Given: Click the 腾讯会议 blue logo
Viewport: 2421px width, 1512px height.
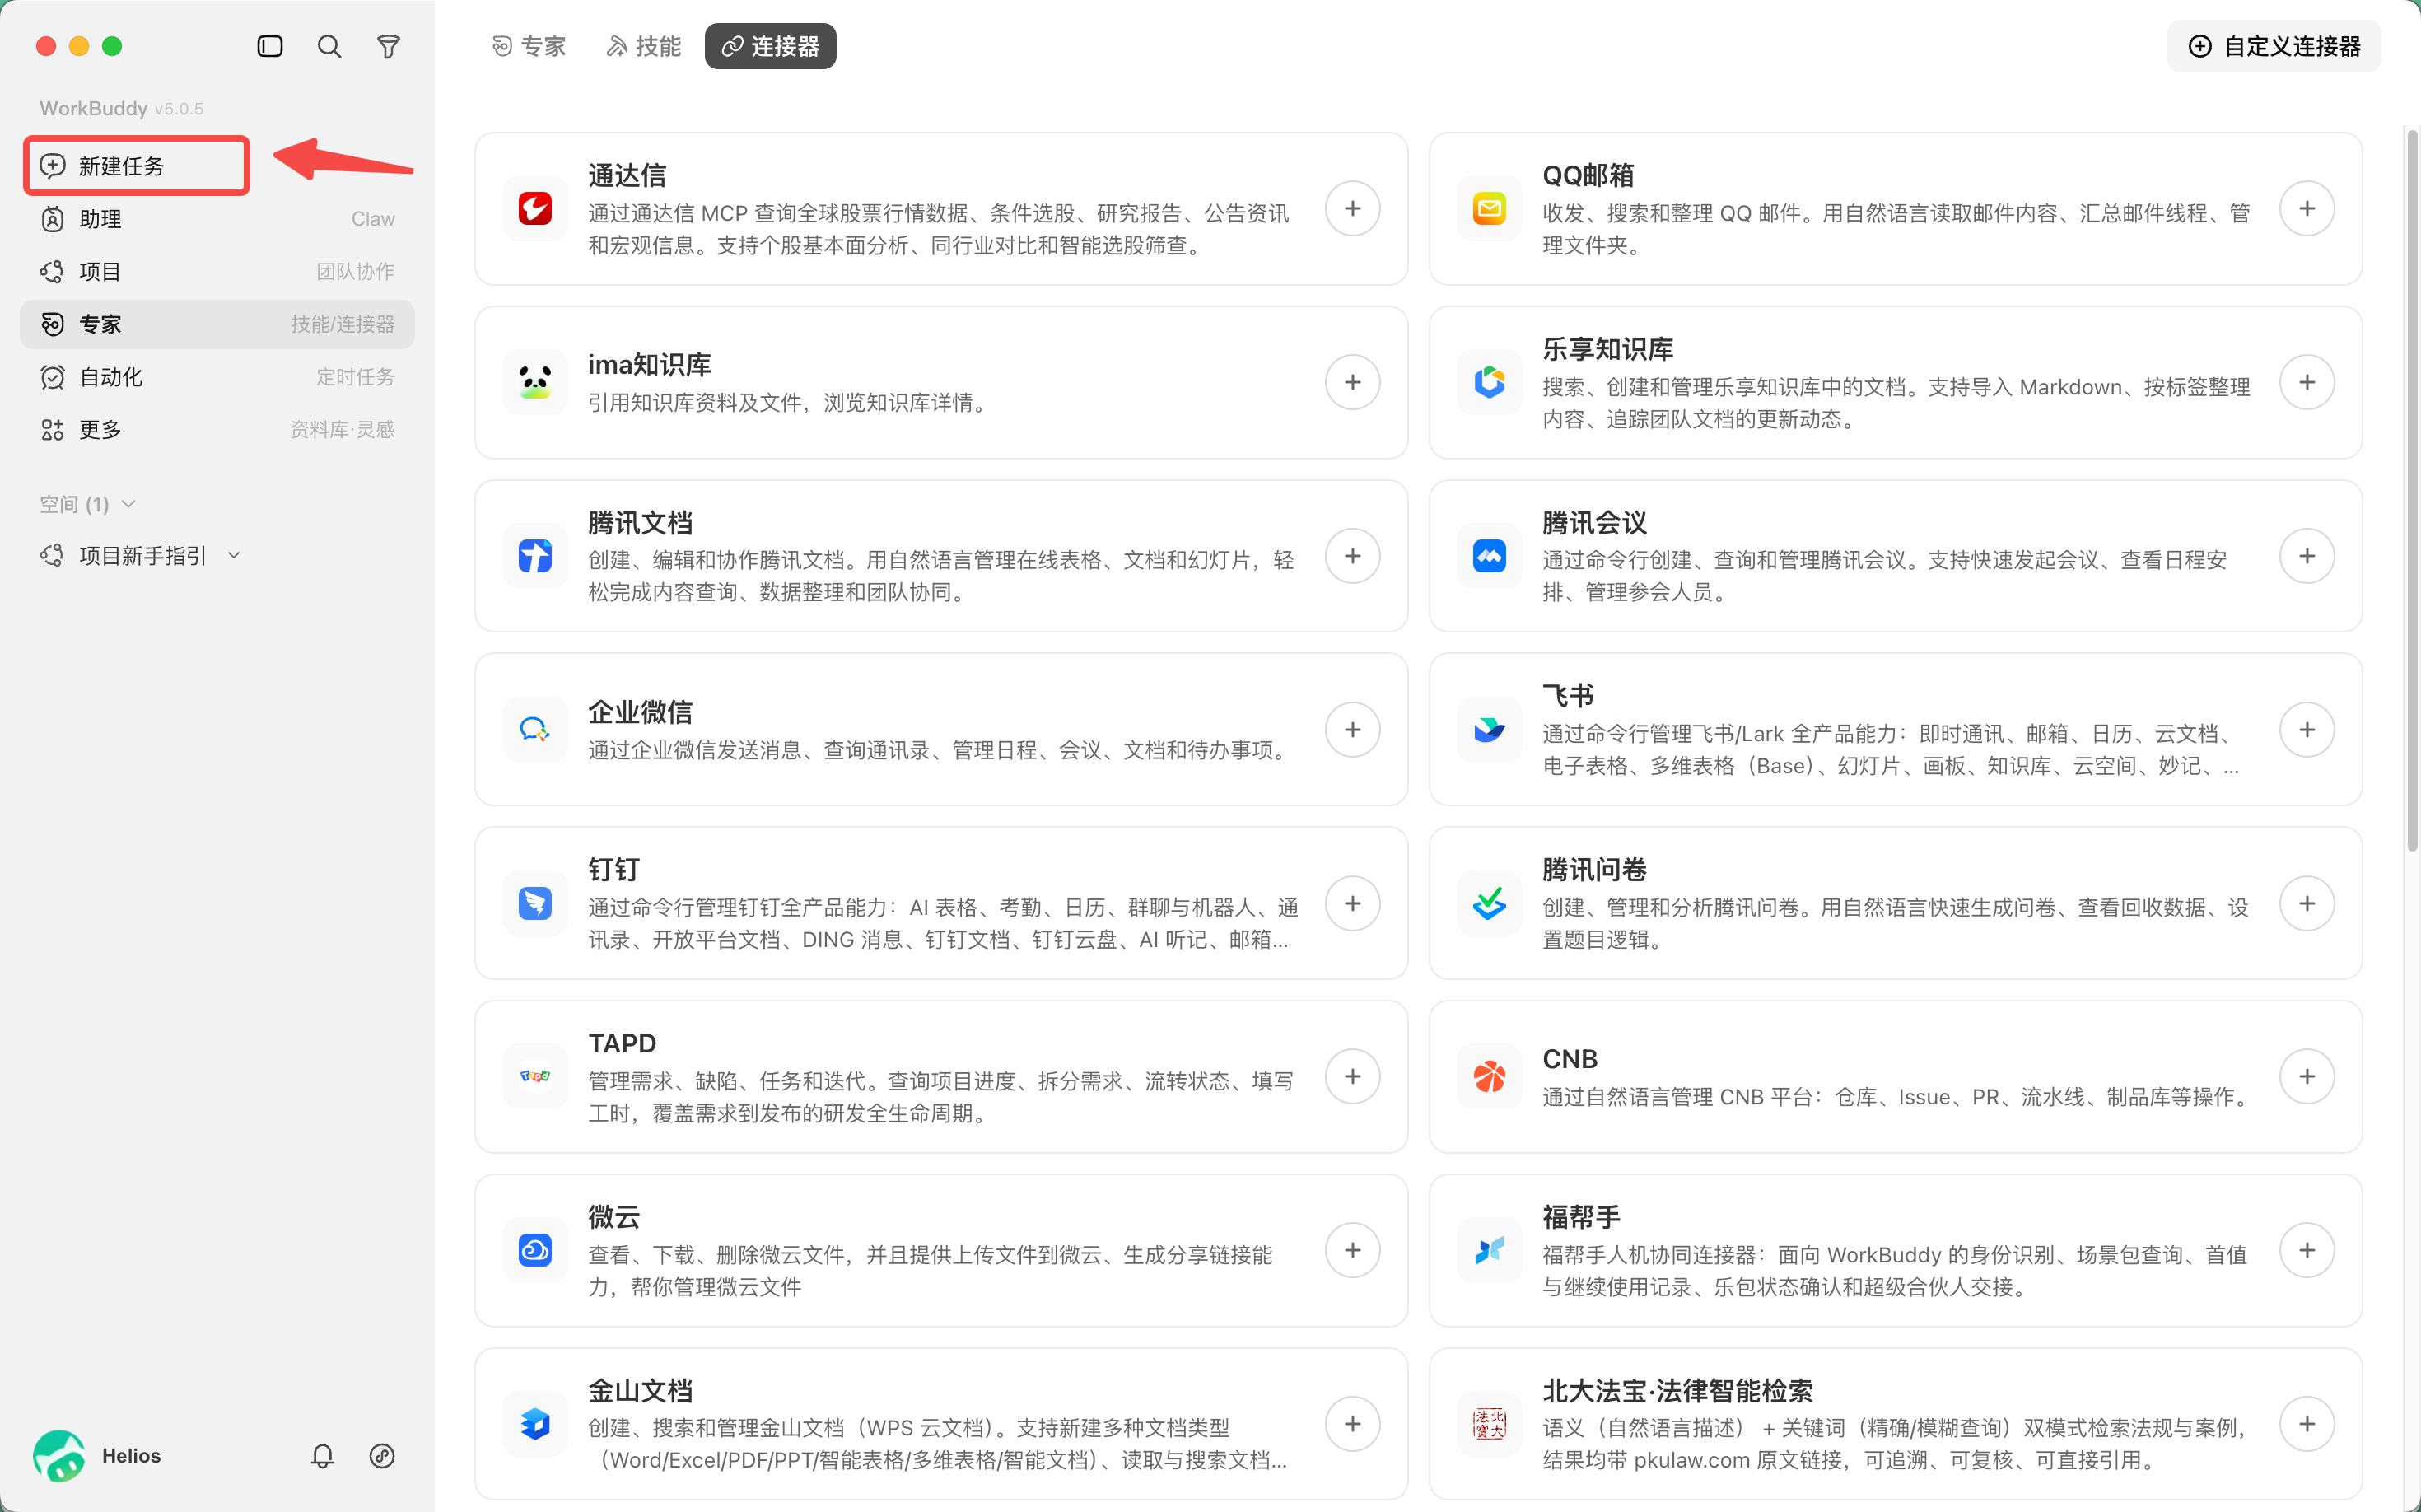Looking at the screenshot, I should coord(1489,556).
